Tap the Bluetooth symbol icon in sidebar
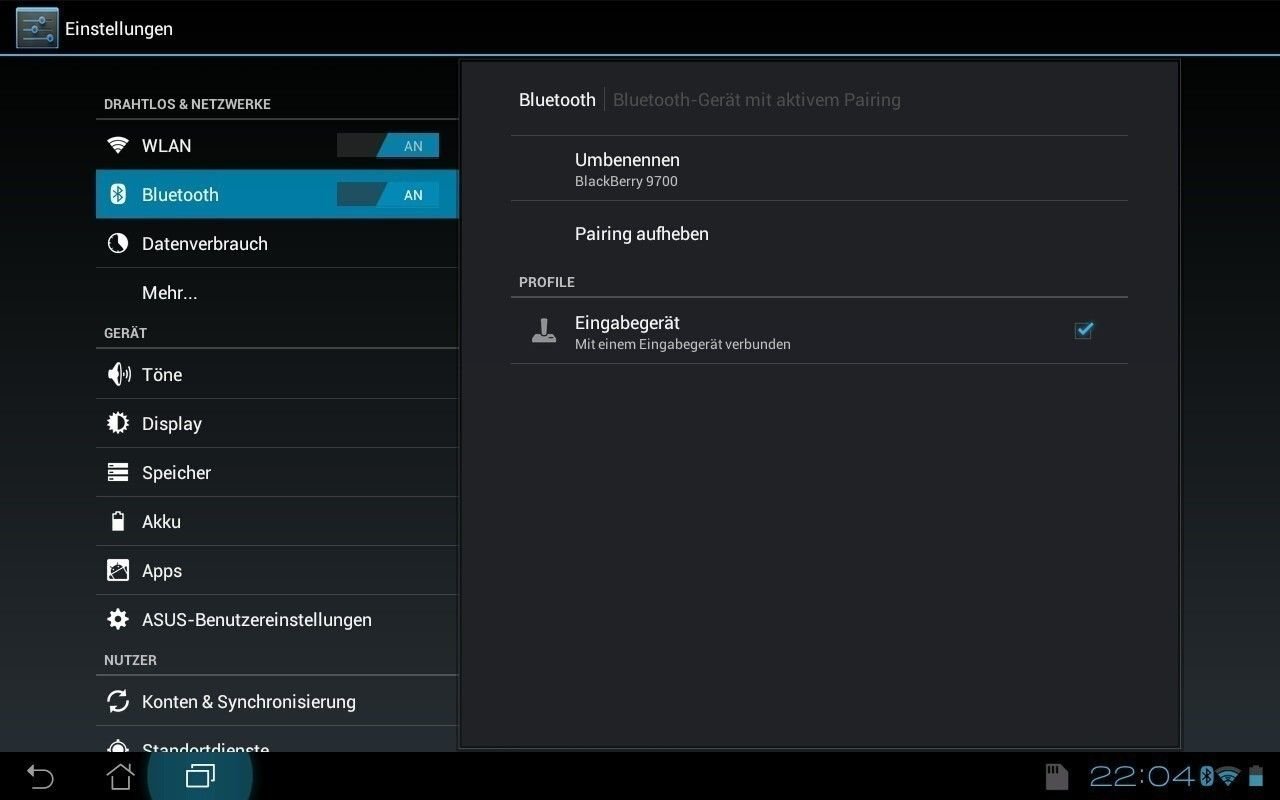Viewport: 1280px width, 800px height. pyautogui.click(x=118, y=194)
